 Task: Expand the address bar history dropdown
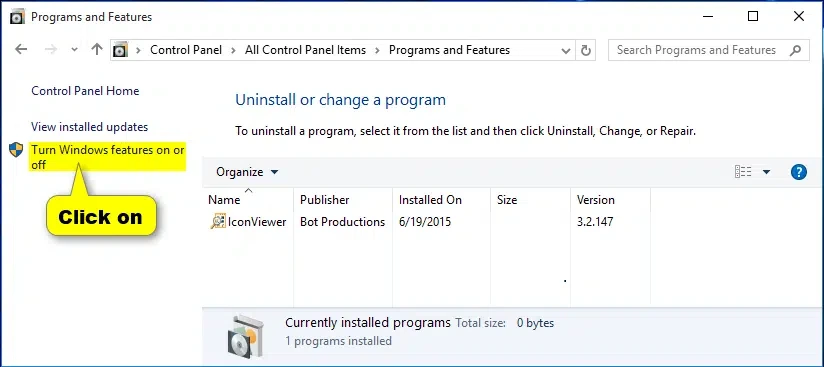click(565, 50)
